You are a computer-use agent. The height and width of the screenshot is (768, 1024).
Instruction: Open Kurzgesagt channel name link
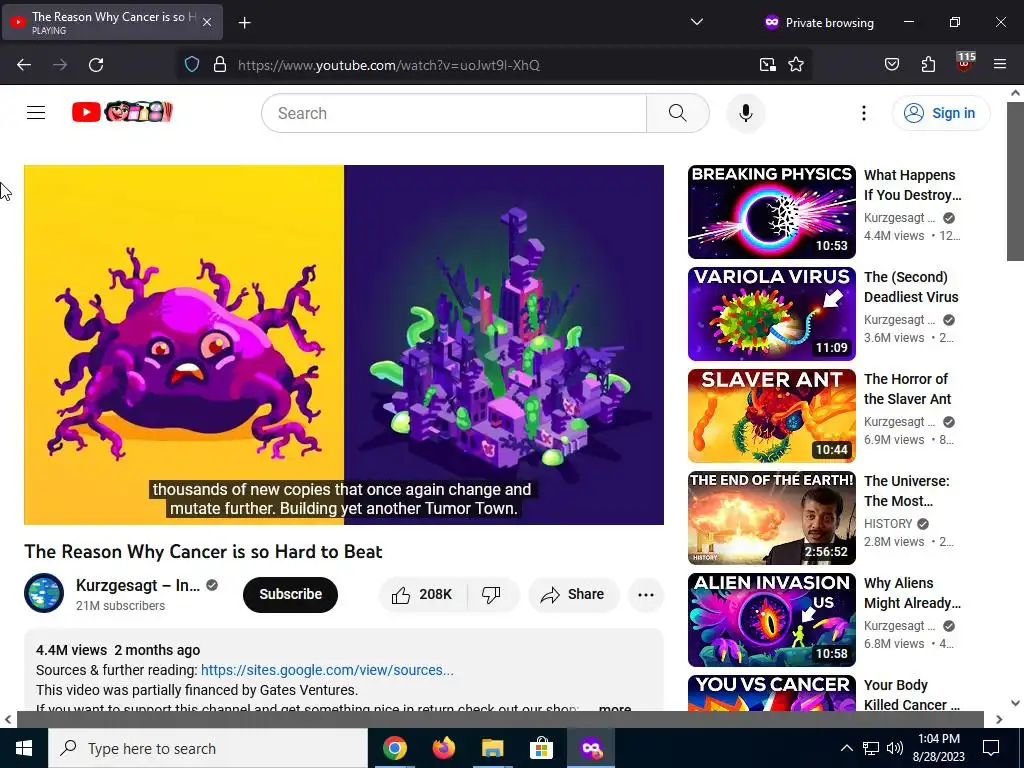(138, 585)
